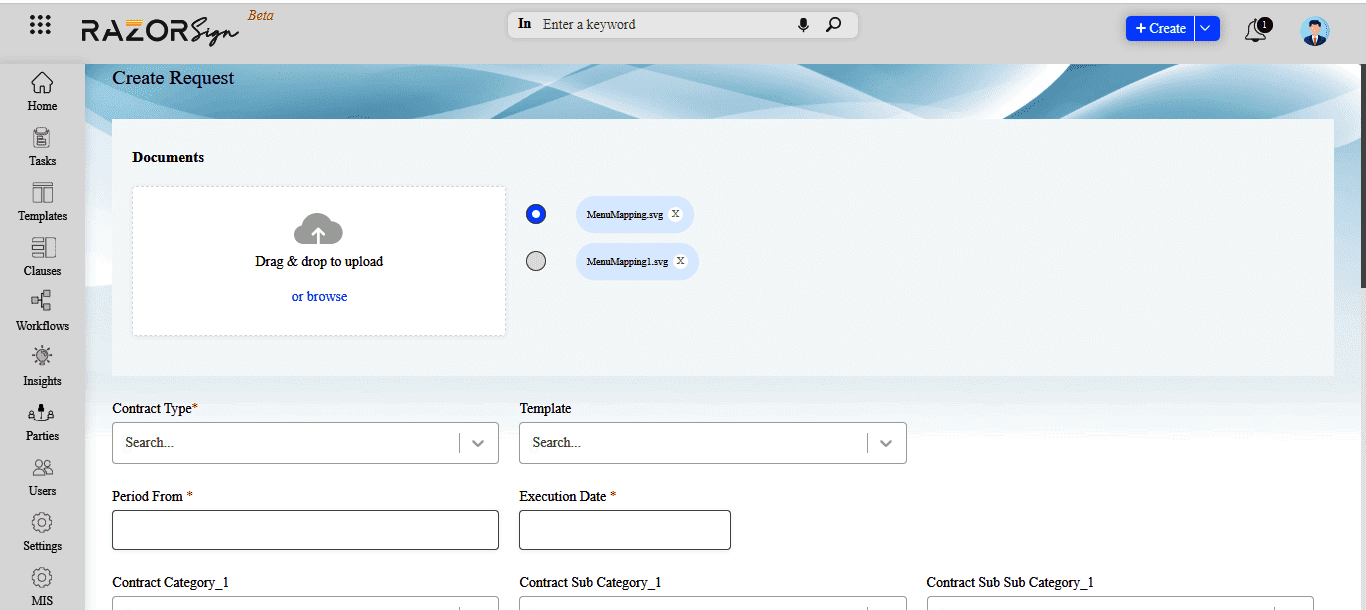Viewport: 1366px width, 610px height.
Task: Click the 'Documents' section label
Action: click(x=168, y=157)
